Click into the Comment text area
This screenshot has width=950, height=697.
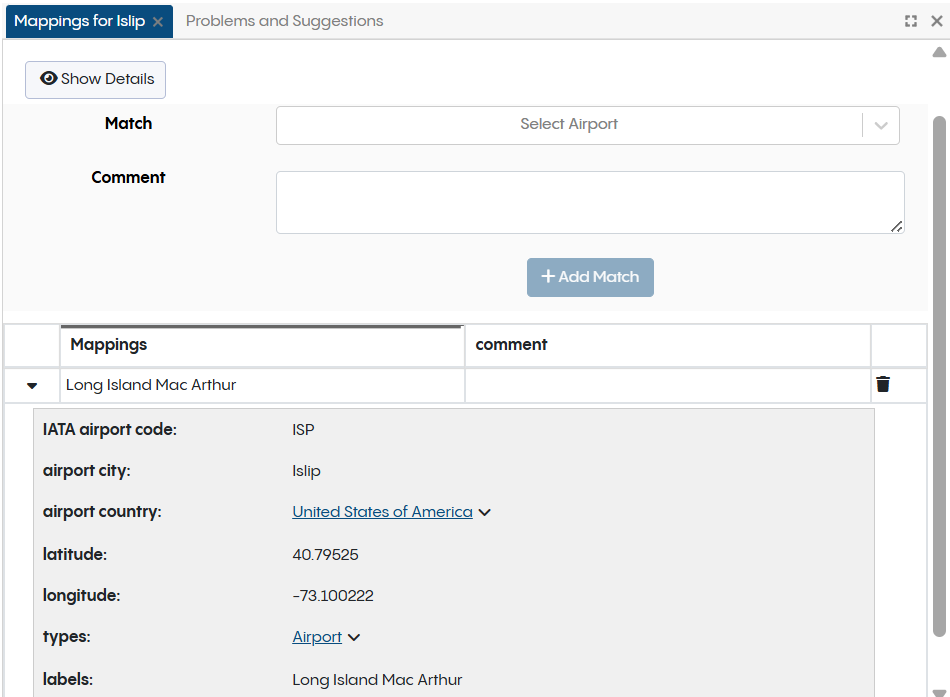click(589, 202)
